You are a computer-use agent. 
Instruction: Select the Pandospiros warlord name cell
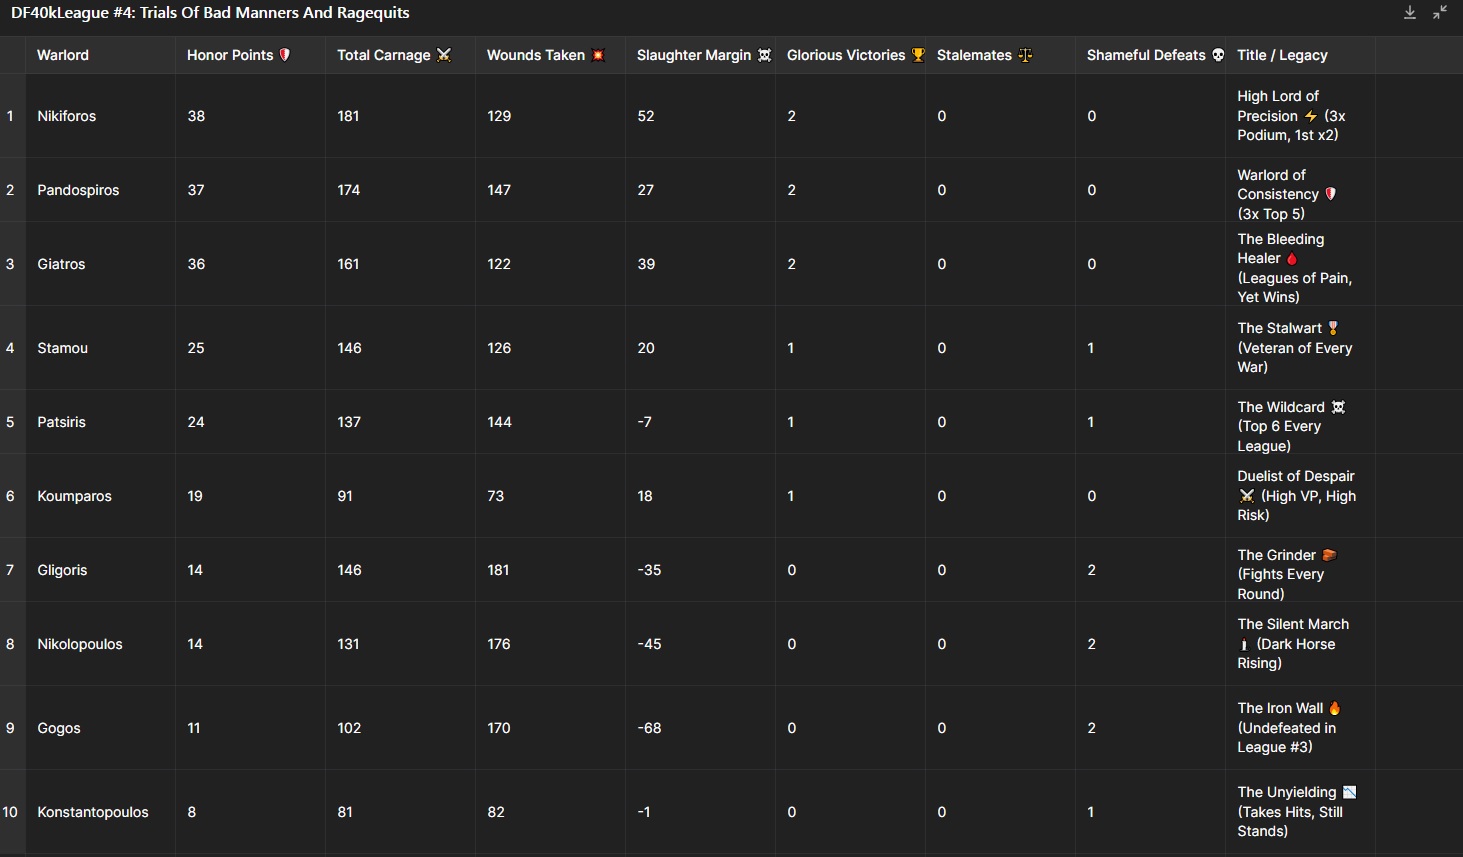tap(78, 190)
